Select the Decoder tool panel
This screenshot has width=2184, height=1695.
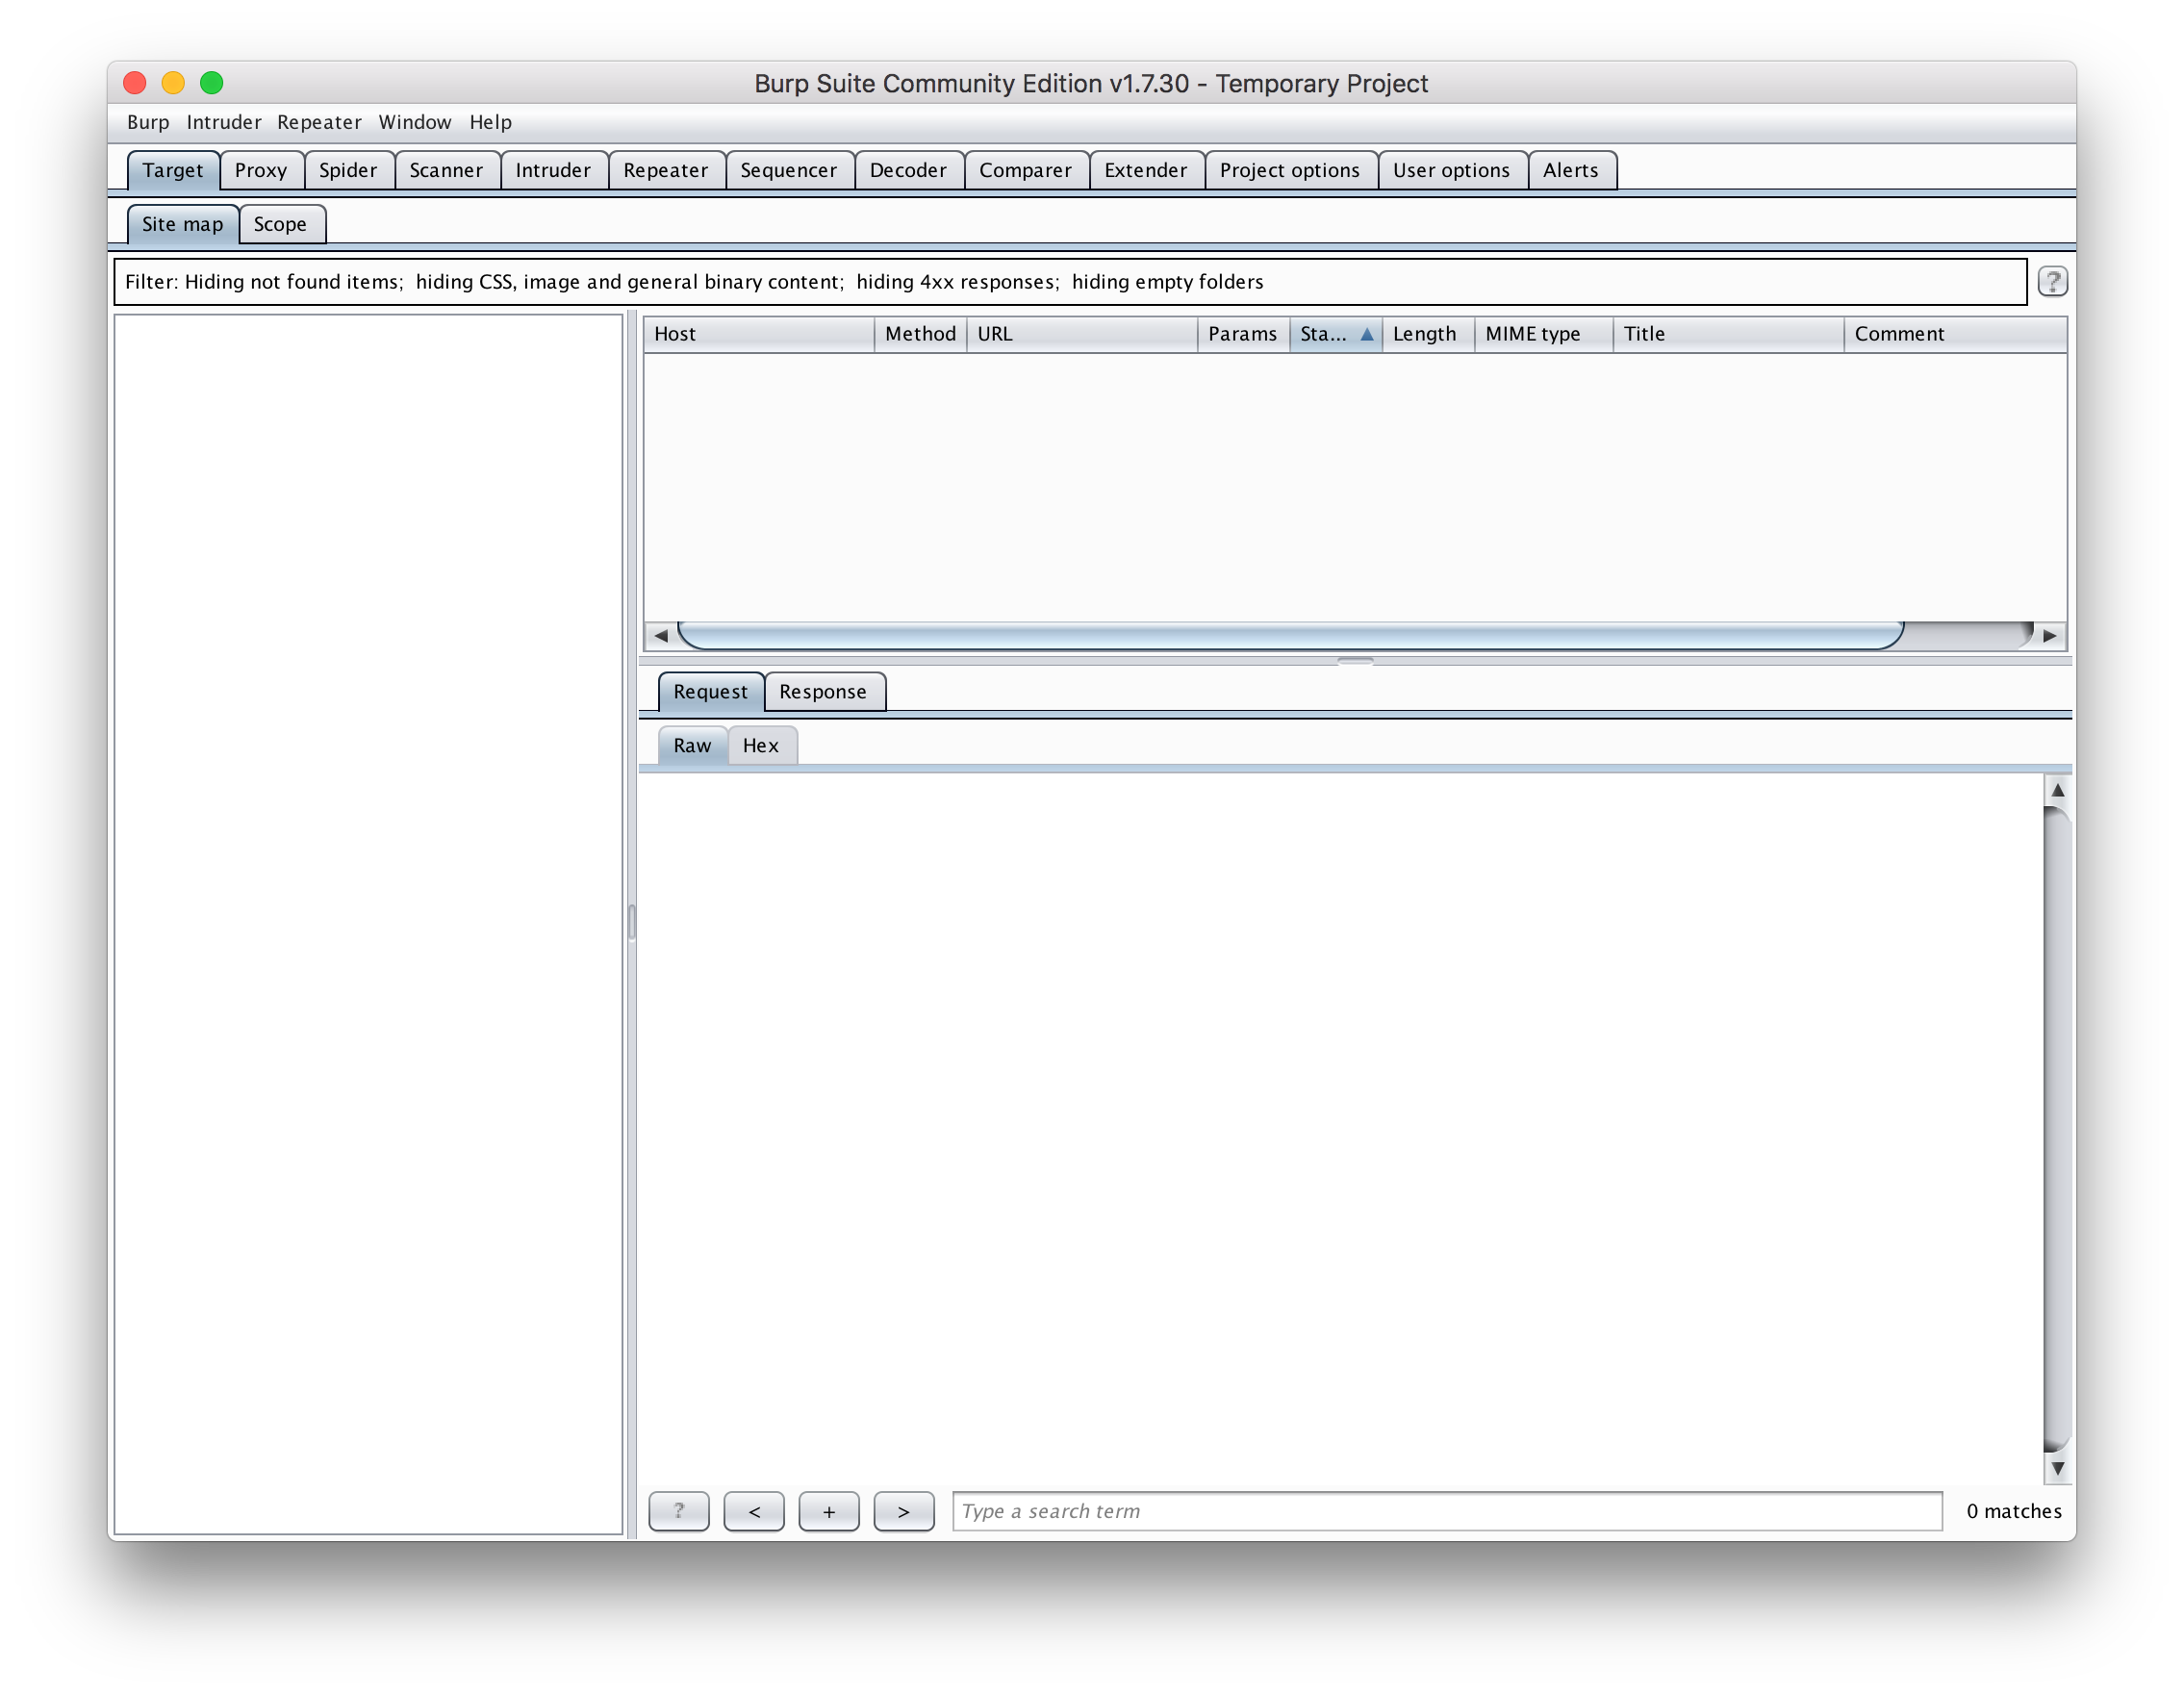tap(906, 170)
